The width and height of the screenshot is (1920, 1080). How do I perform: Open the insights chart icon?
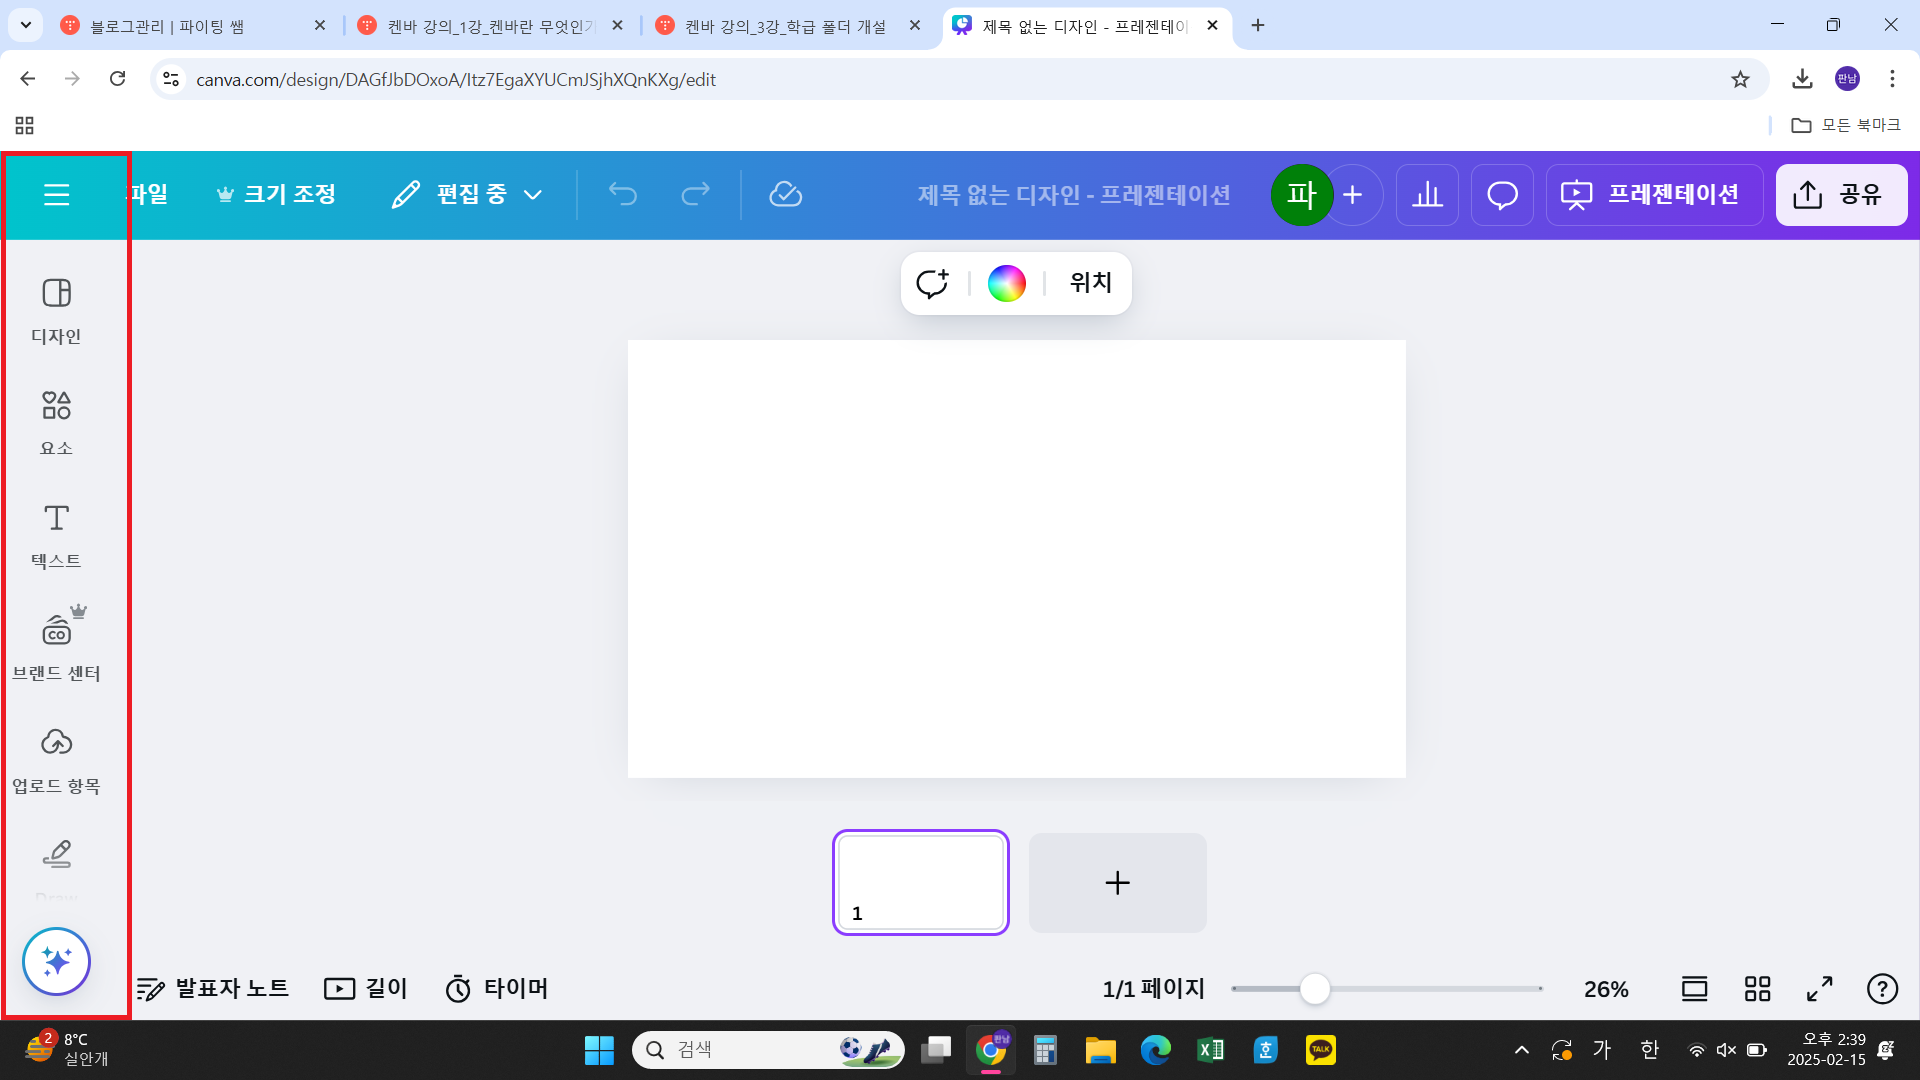click(x=1427, y=194)
